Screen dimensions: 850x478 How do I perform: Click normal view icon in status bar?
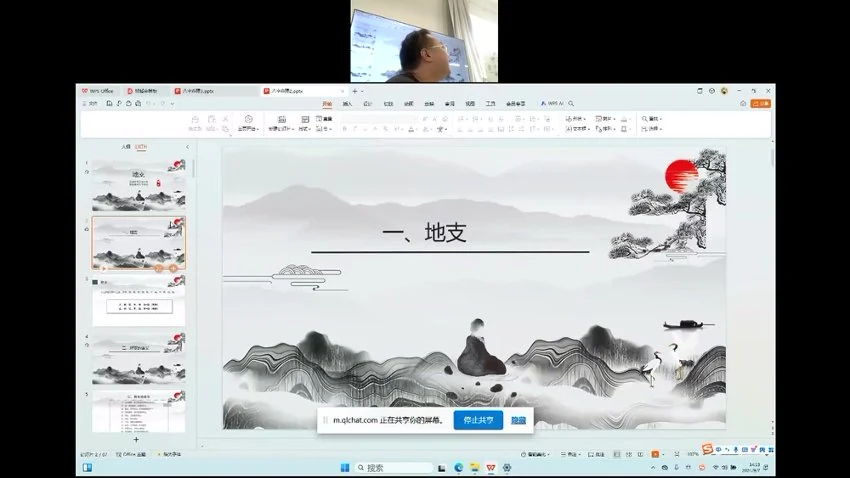(x=617, y=454)
